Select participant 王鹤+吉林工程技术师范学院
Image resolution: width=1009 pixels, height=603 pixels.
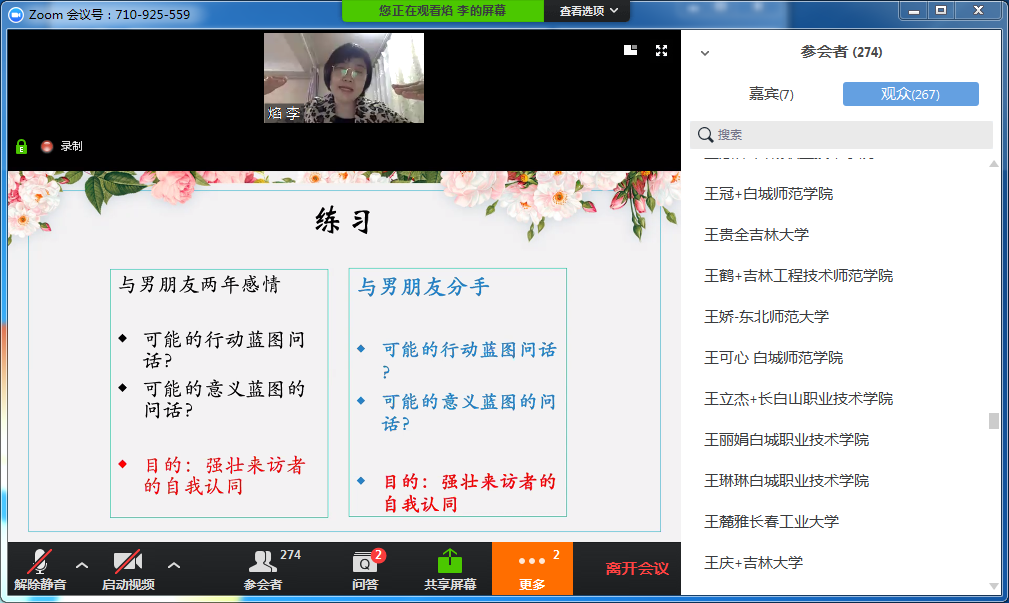pyautogui.click(x=798, y=276)
